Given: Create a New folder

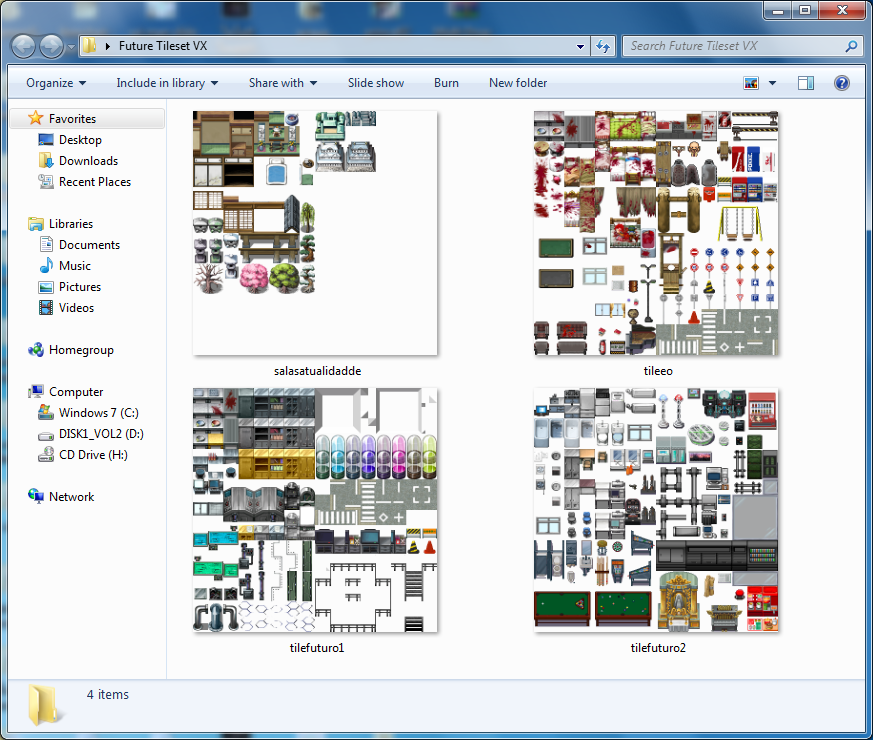Looking at the screenshot, I should tap(518, 83).
